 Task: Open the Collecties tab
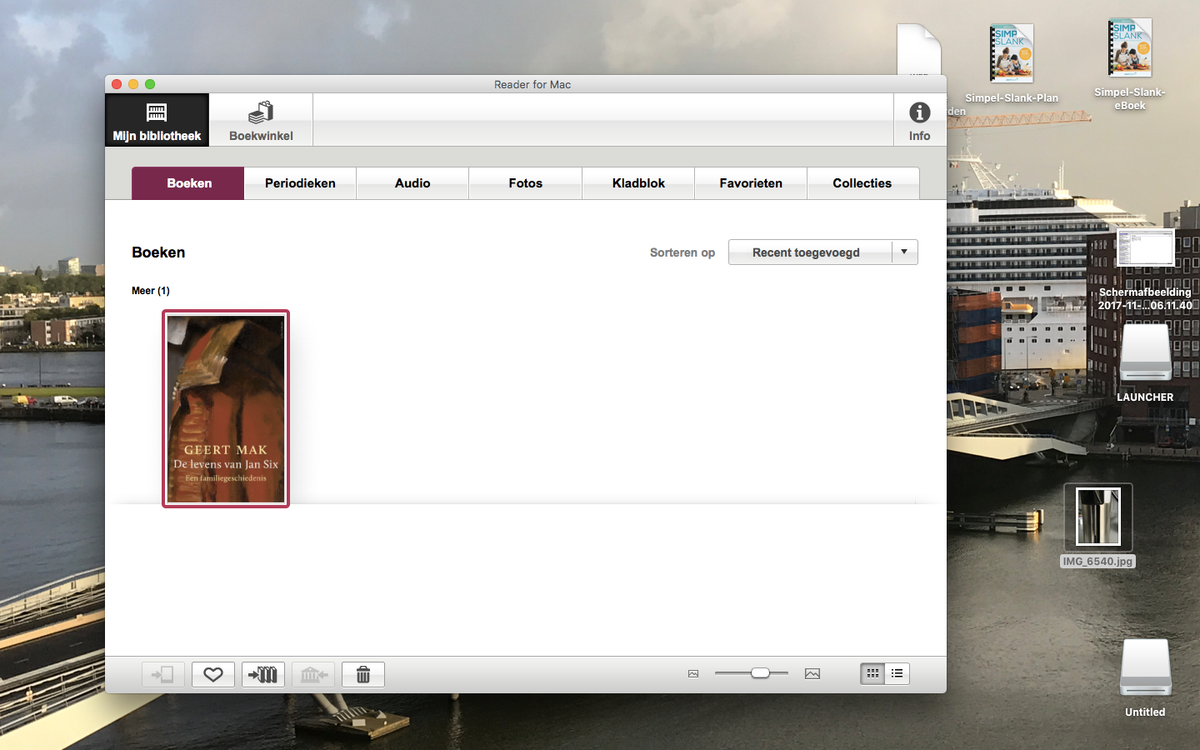pyautogui.click(x=862, y=183)
